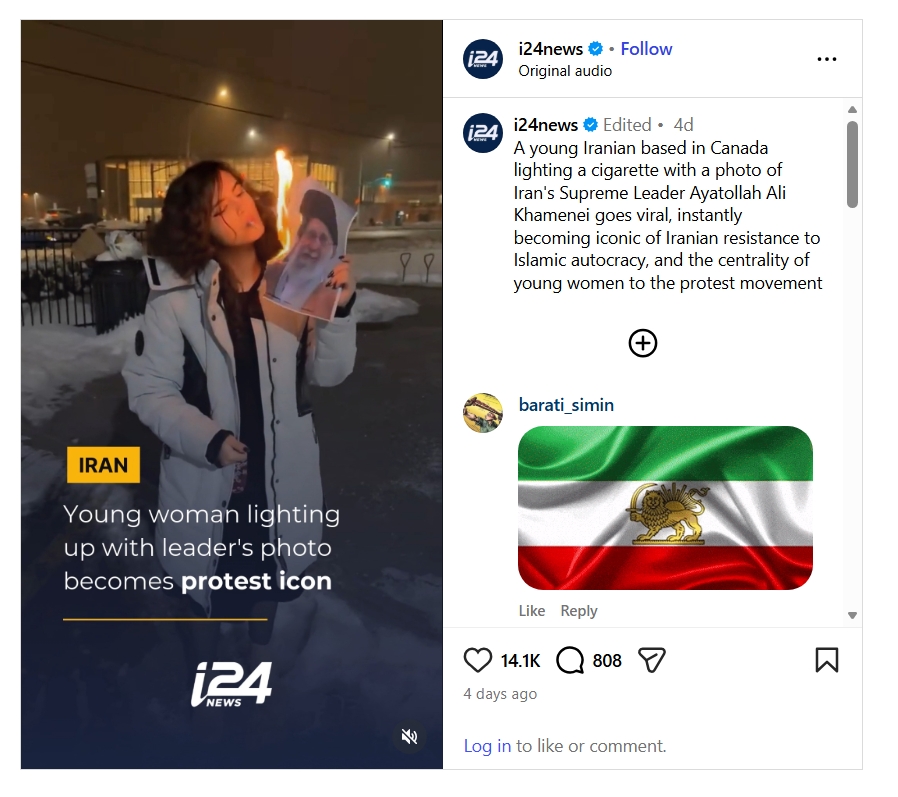Click the lion and sun flag image

pos(665,508)
